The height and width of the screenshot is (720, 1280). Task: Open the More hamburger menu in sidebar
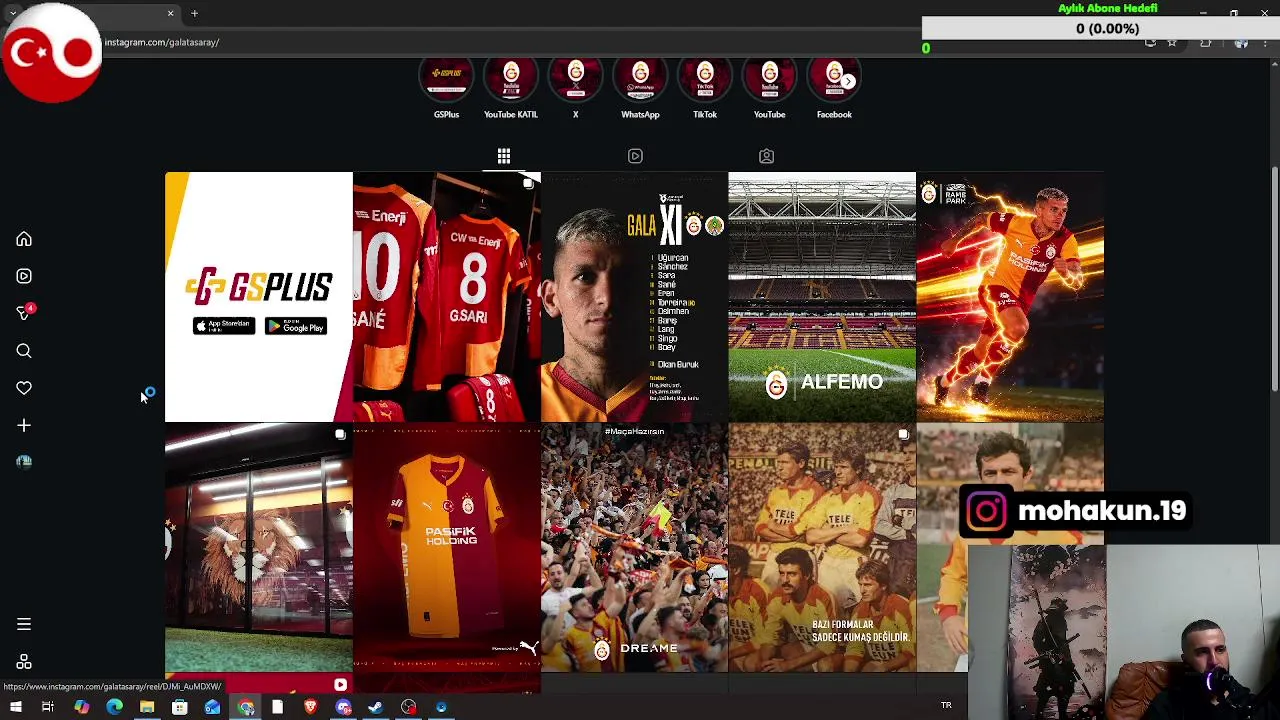click(x=24, y=624)
